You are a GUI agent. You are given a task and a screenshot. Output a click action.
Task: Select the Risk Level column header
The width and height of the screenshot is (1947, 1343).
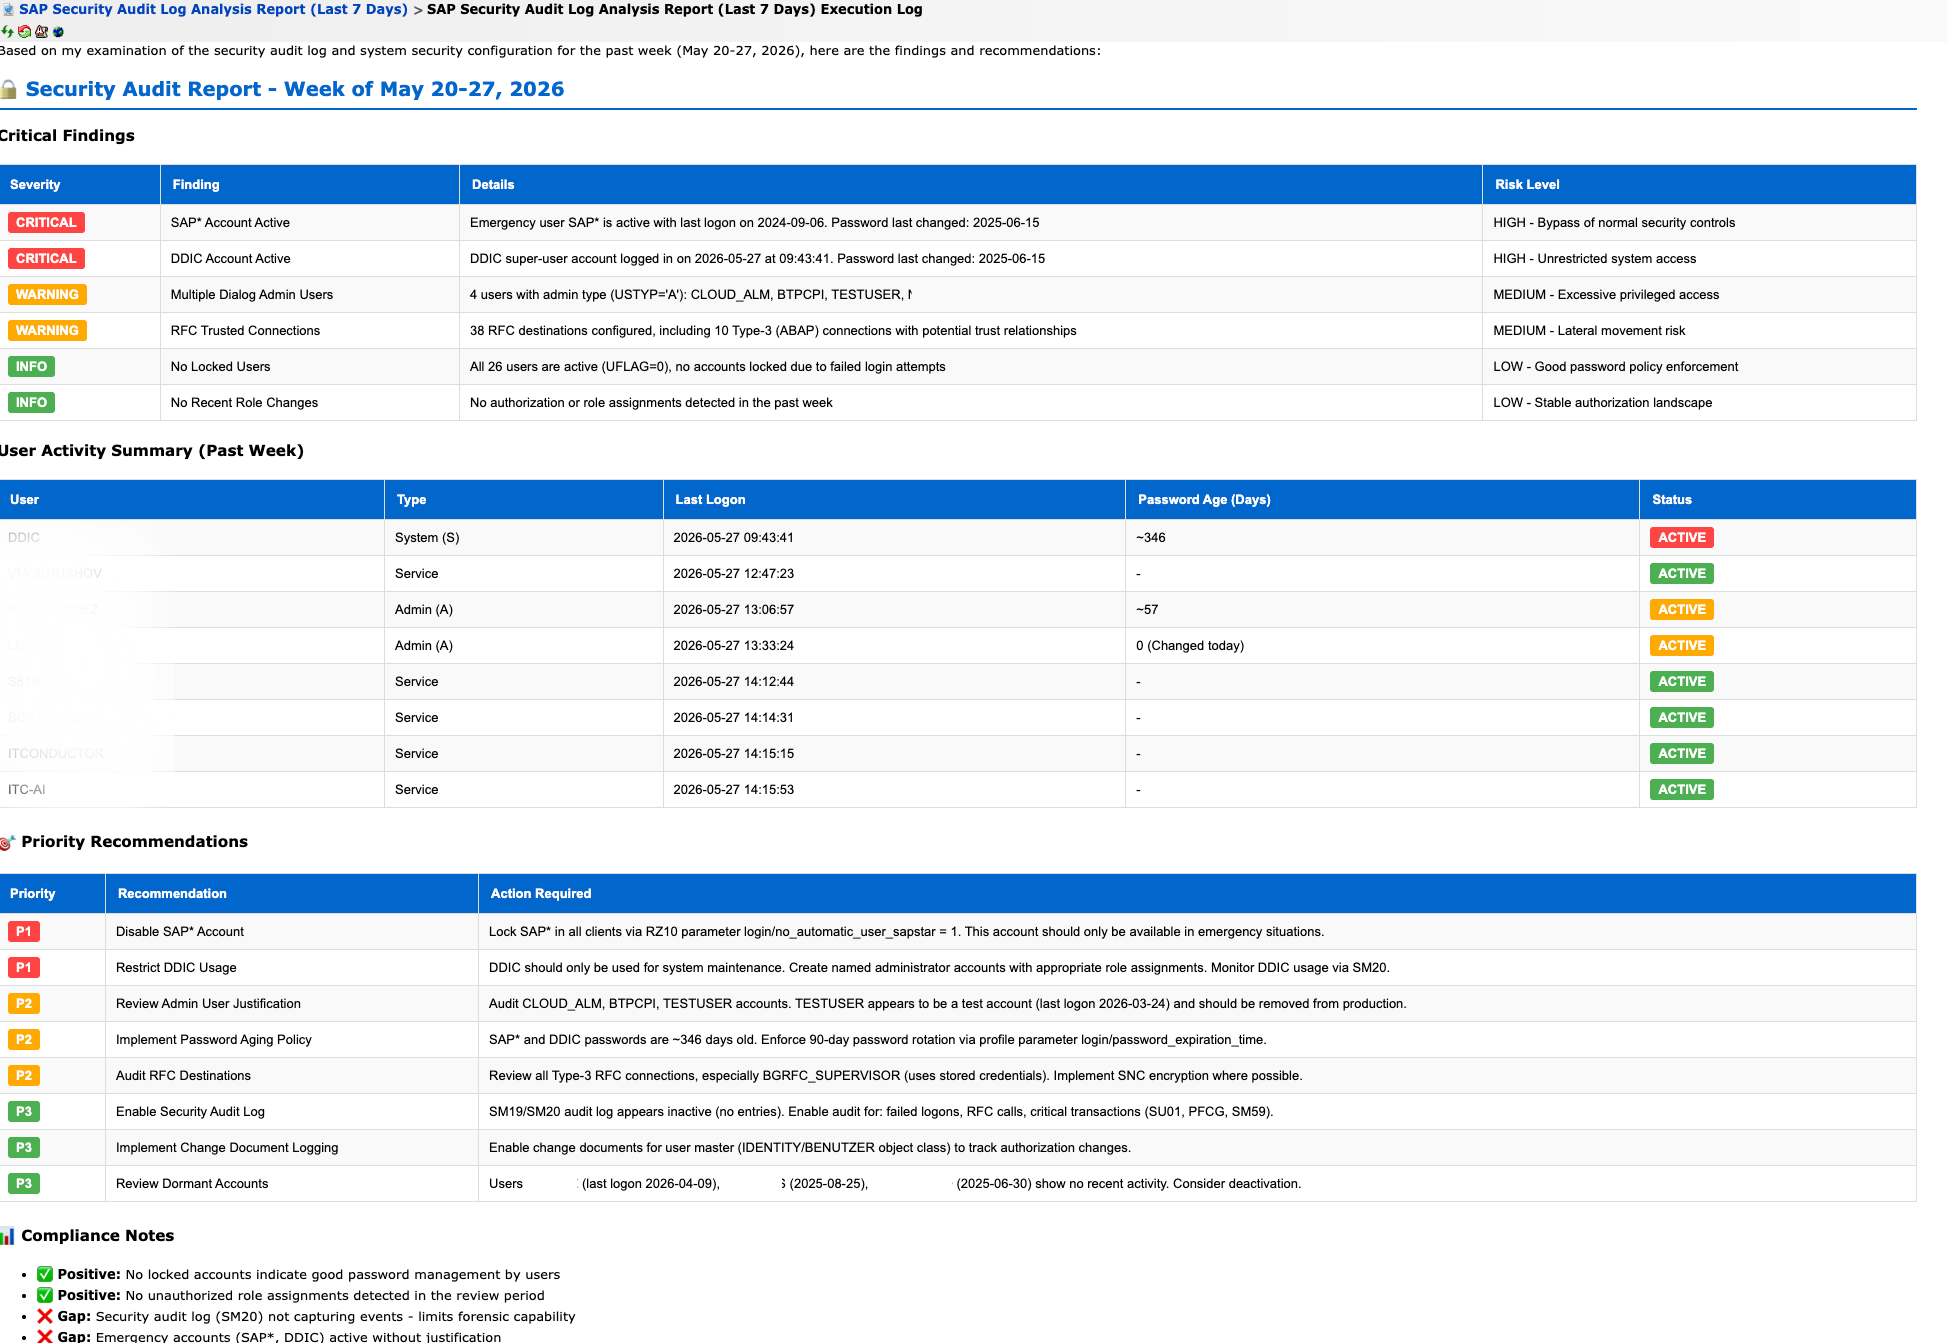1699,185
